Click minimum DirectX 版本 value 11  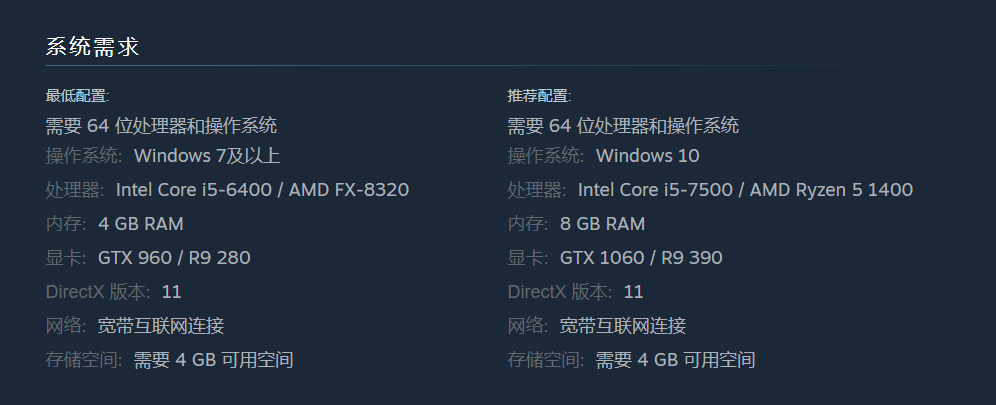coord(172,292)
